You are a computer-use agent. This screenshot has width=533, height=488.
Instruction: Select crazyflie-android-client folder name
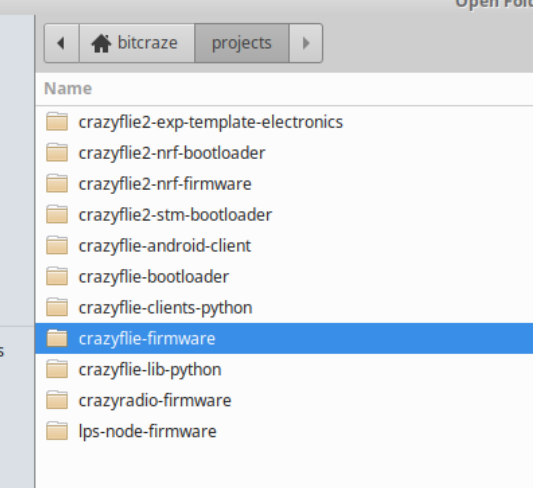tap(165, 246)
